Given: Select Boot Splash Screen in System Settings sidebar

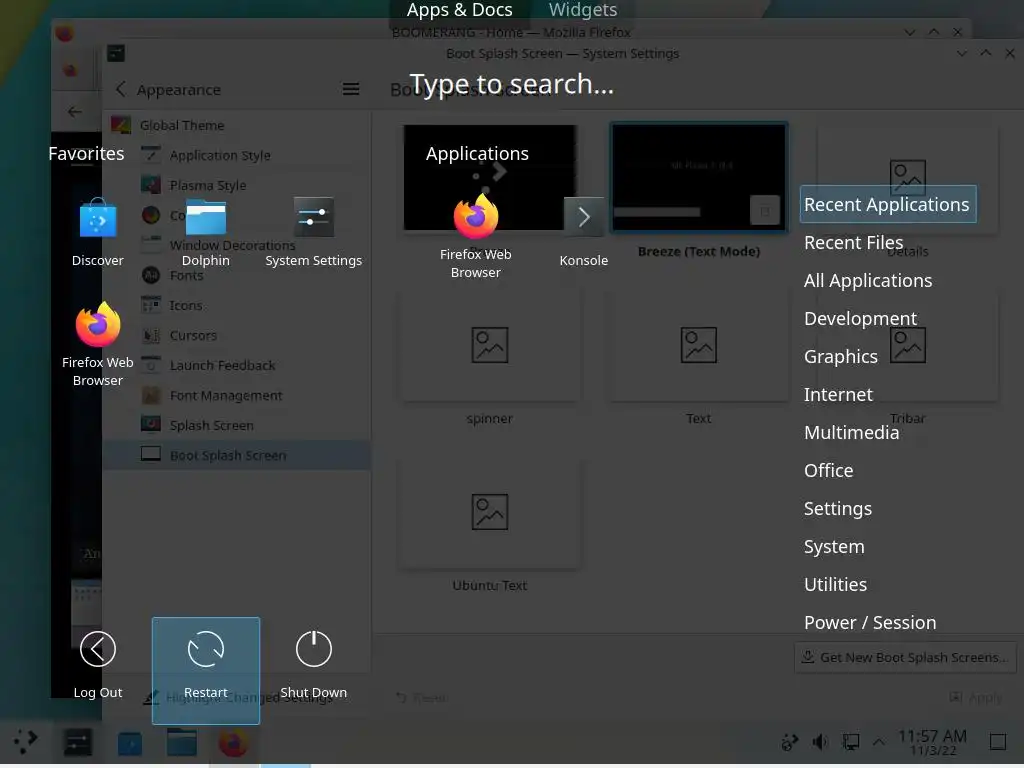Looking at the screenshot, I should point(236,455).
